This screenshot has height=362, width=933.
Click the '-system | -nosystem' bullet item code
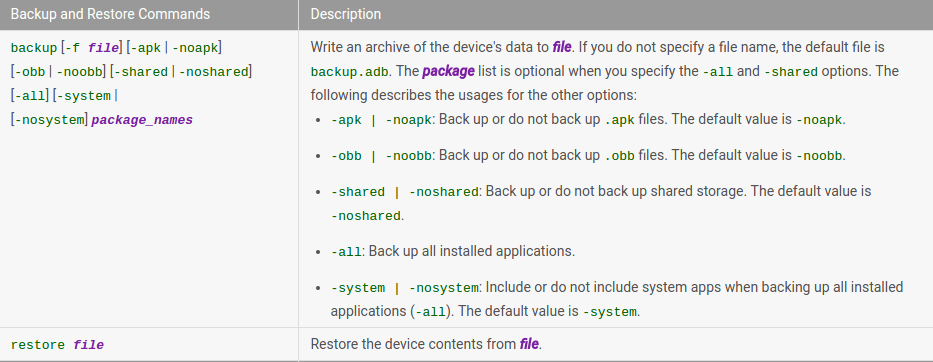[x=405, y=288]
